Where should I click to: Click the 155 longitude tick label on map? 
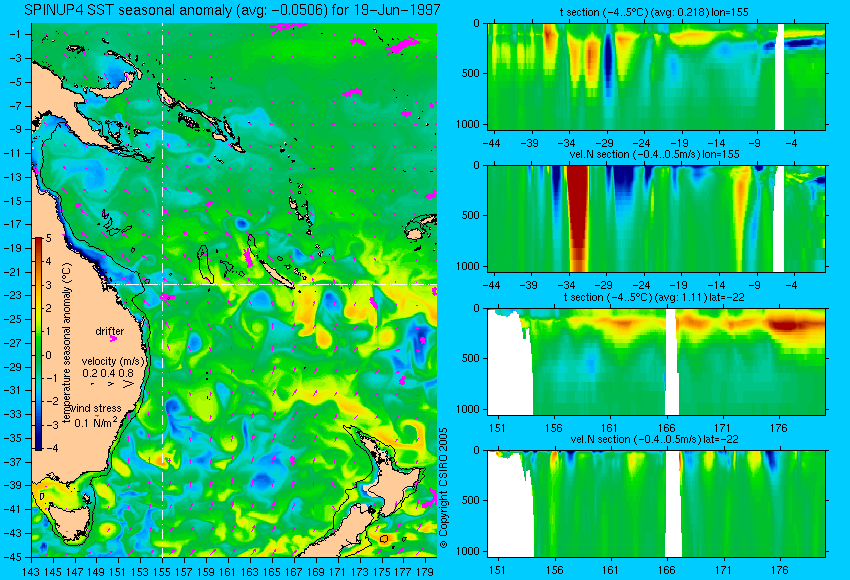click(x=162, y=571)
